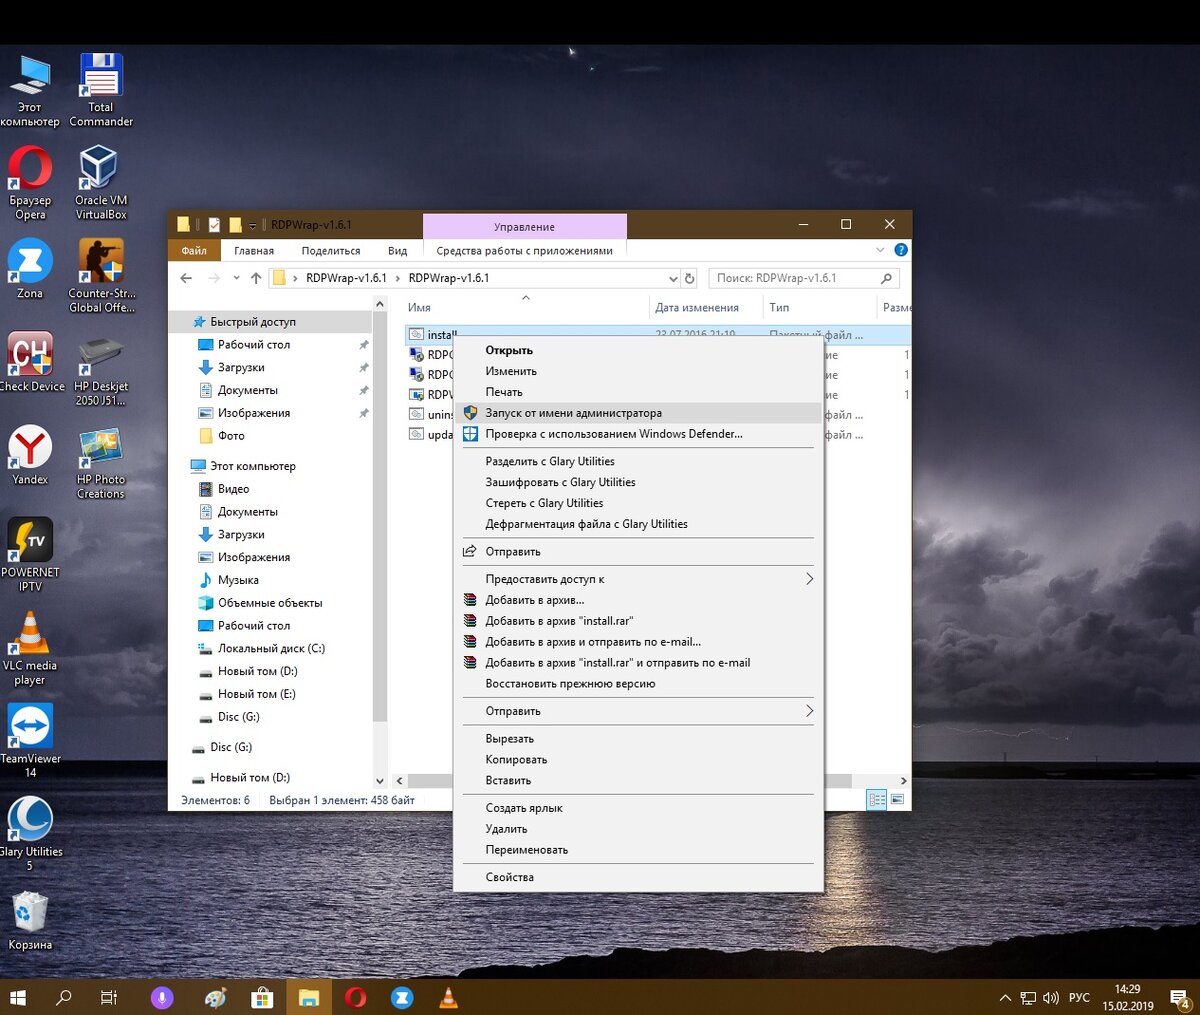Click the refresh button beside address bar
This screenshot has height=1015, width=1200.
pyautogui.click(x=689, y=278)
